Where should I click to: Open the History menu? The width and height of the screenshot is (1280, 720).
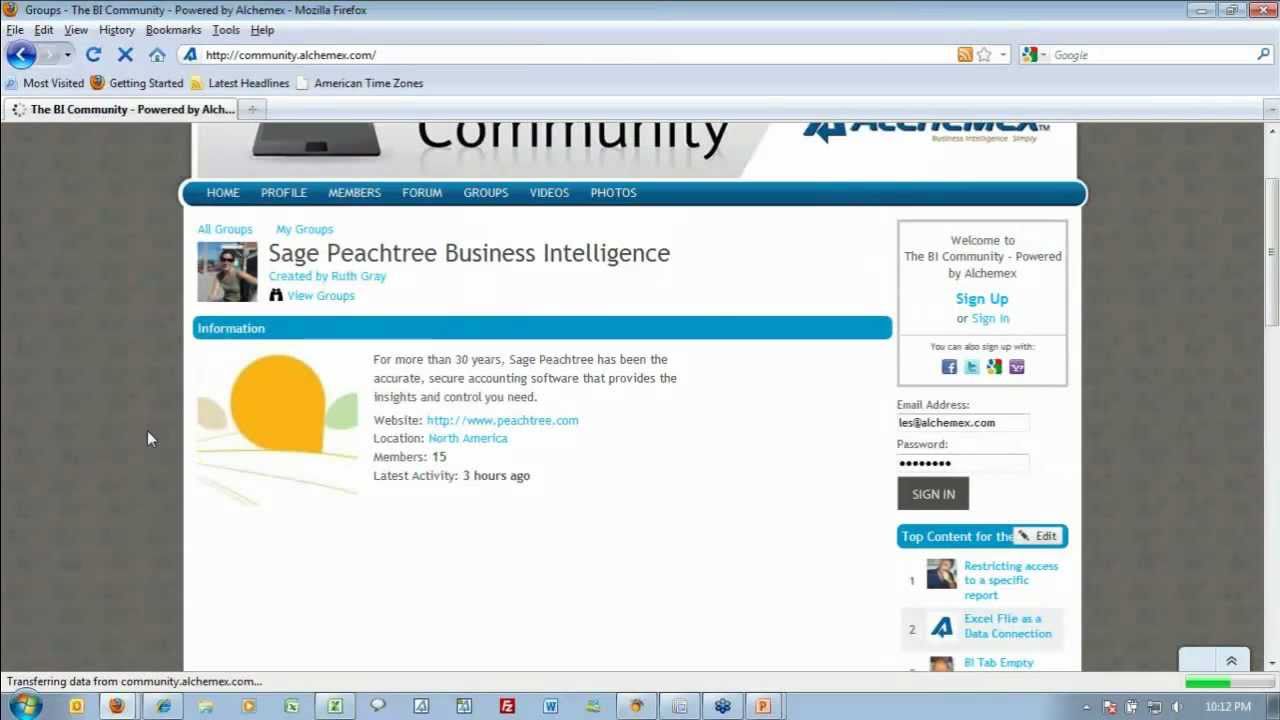pyautogui.click(x=117, y=30)
